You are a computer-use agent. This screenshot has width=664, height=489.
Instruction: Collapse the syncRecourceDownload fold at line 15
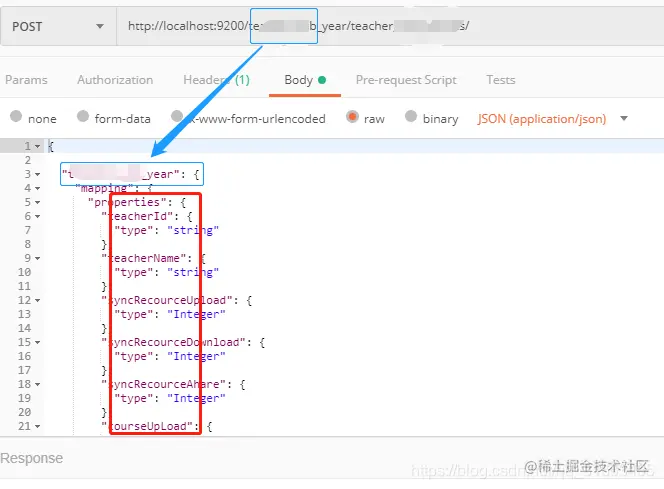pos(38,342)
